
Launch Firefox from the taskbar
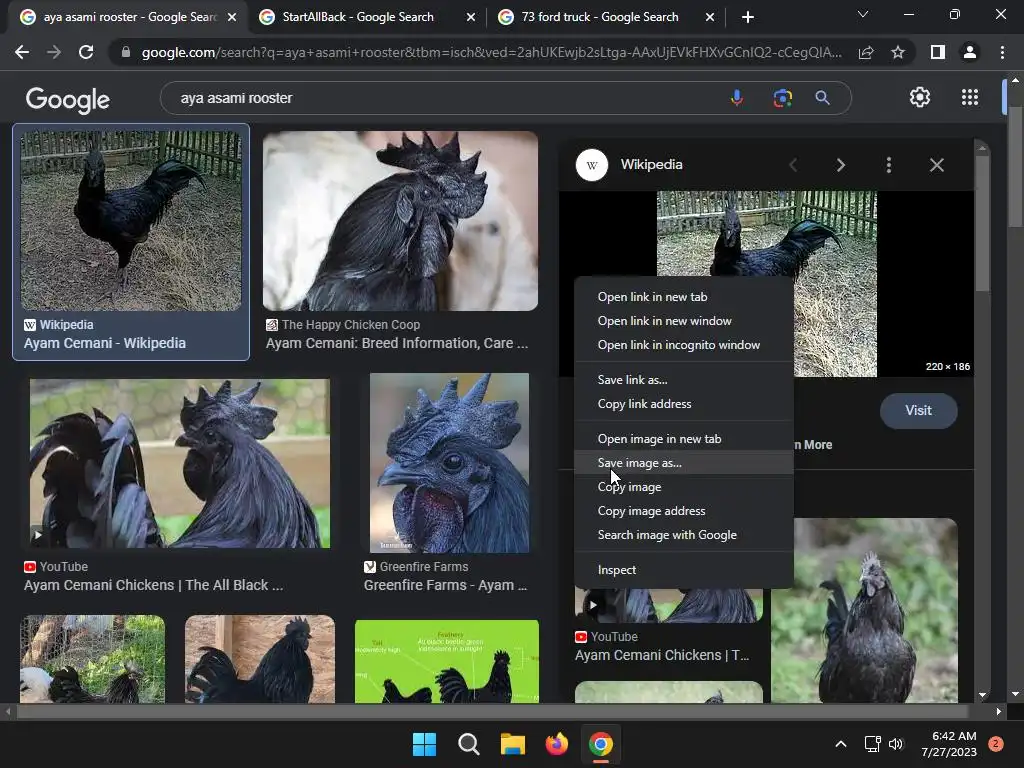click(556, 744)
